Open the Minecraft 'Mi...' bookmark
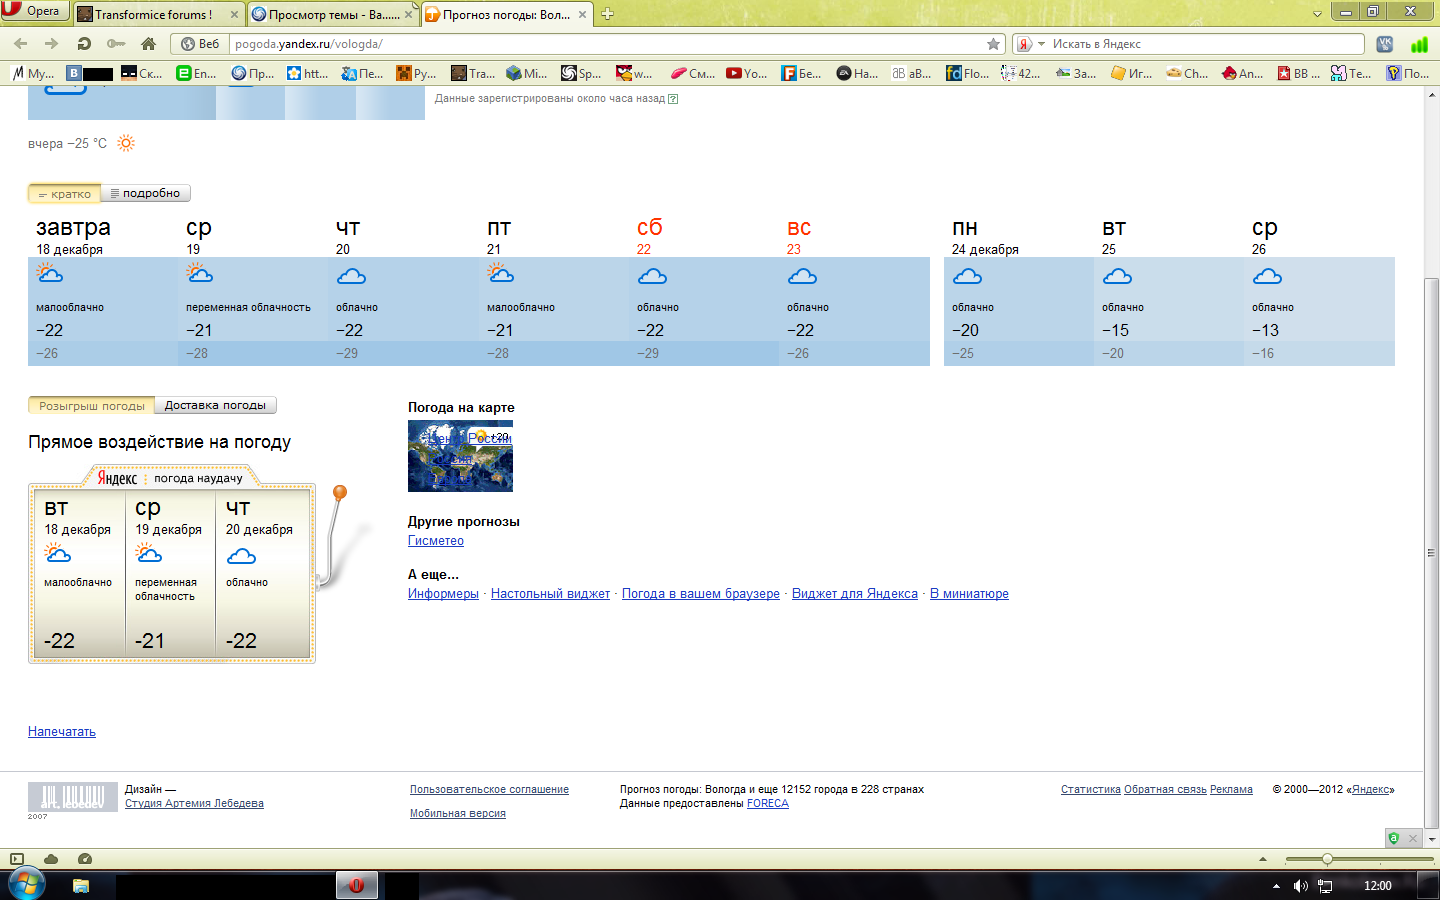Image resolution: width=1440 pixels, height=900 pixels. tap(526, 73)
